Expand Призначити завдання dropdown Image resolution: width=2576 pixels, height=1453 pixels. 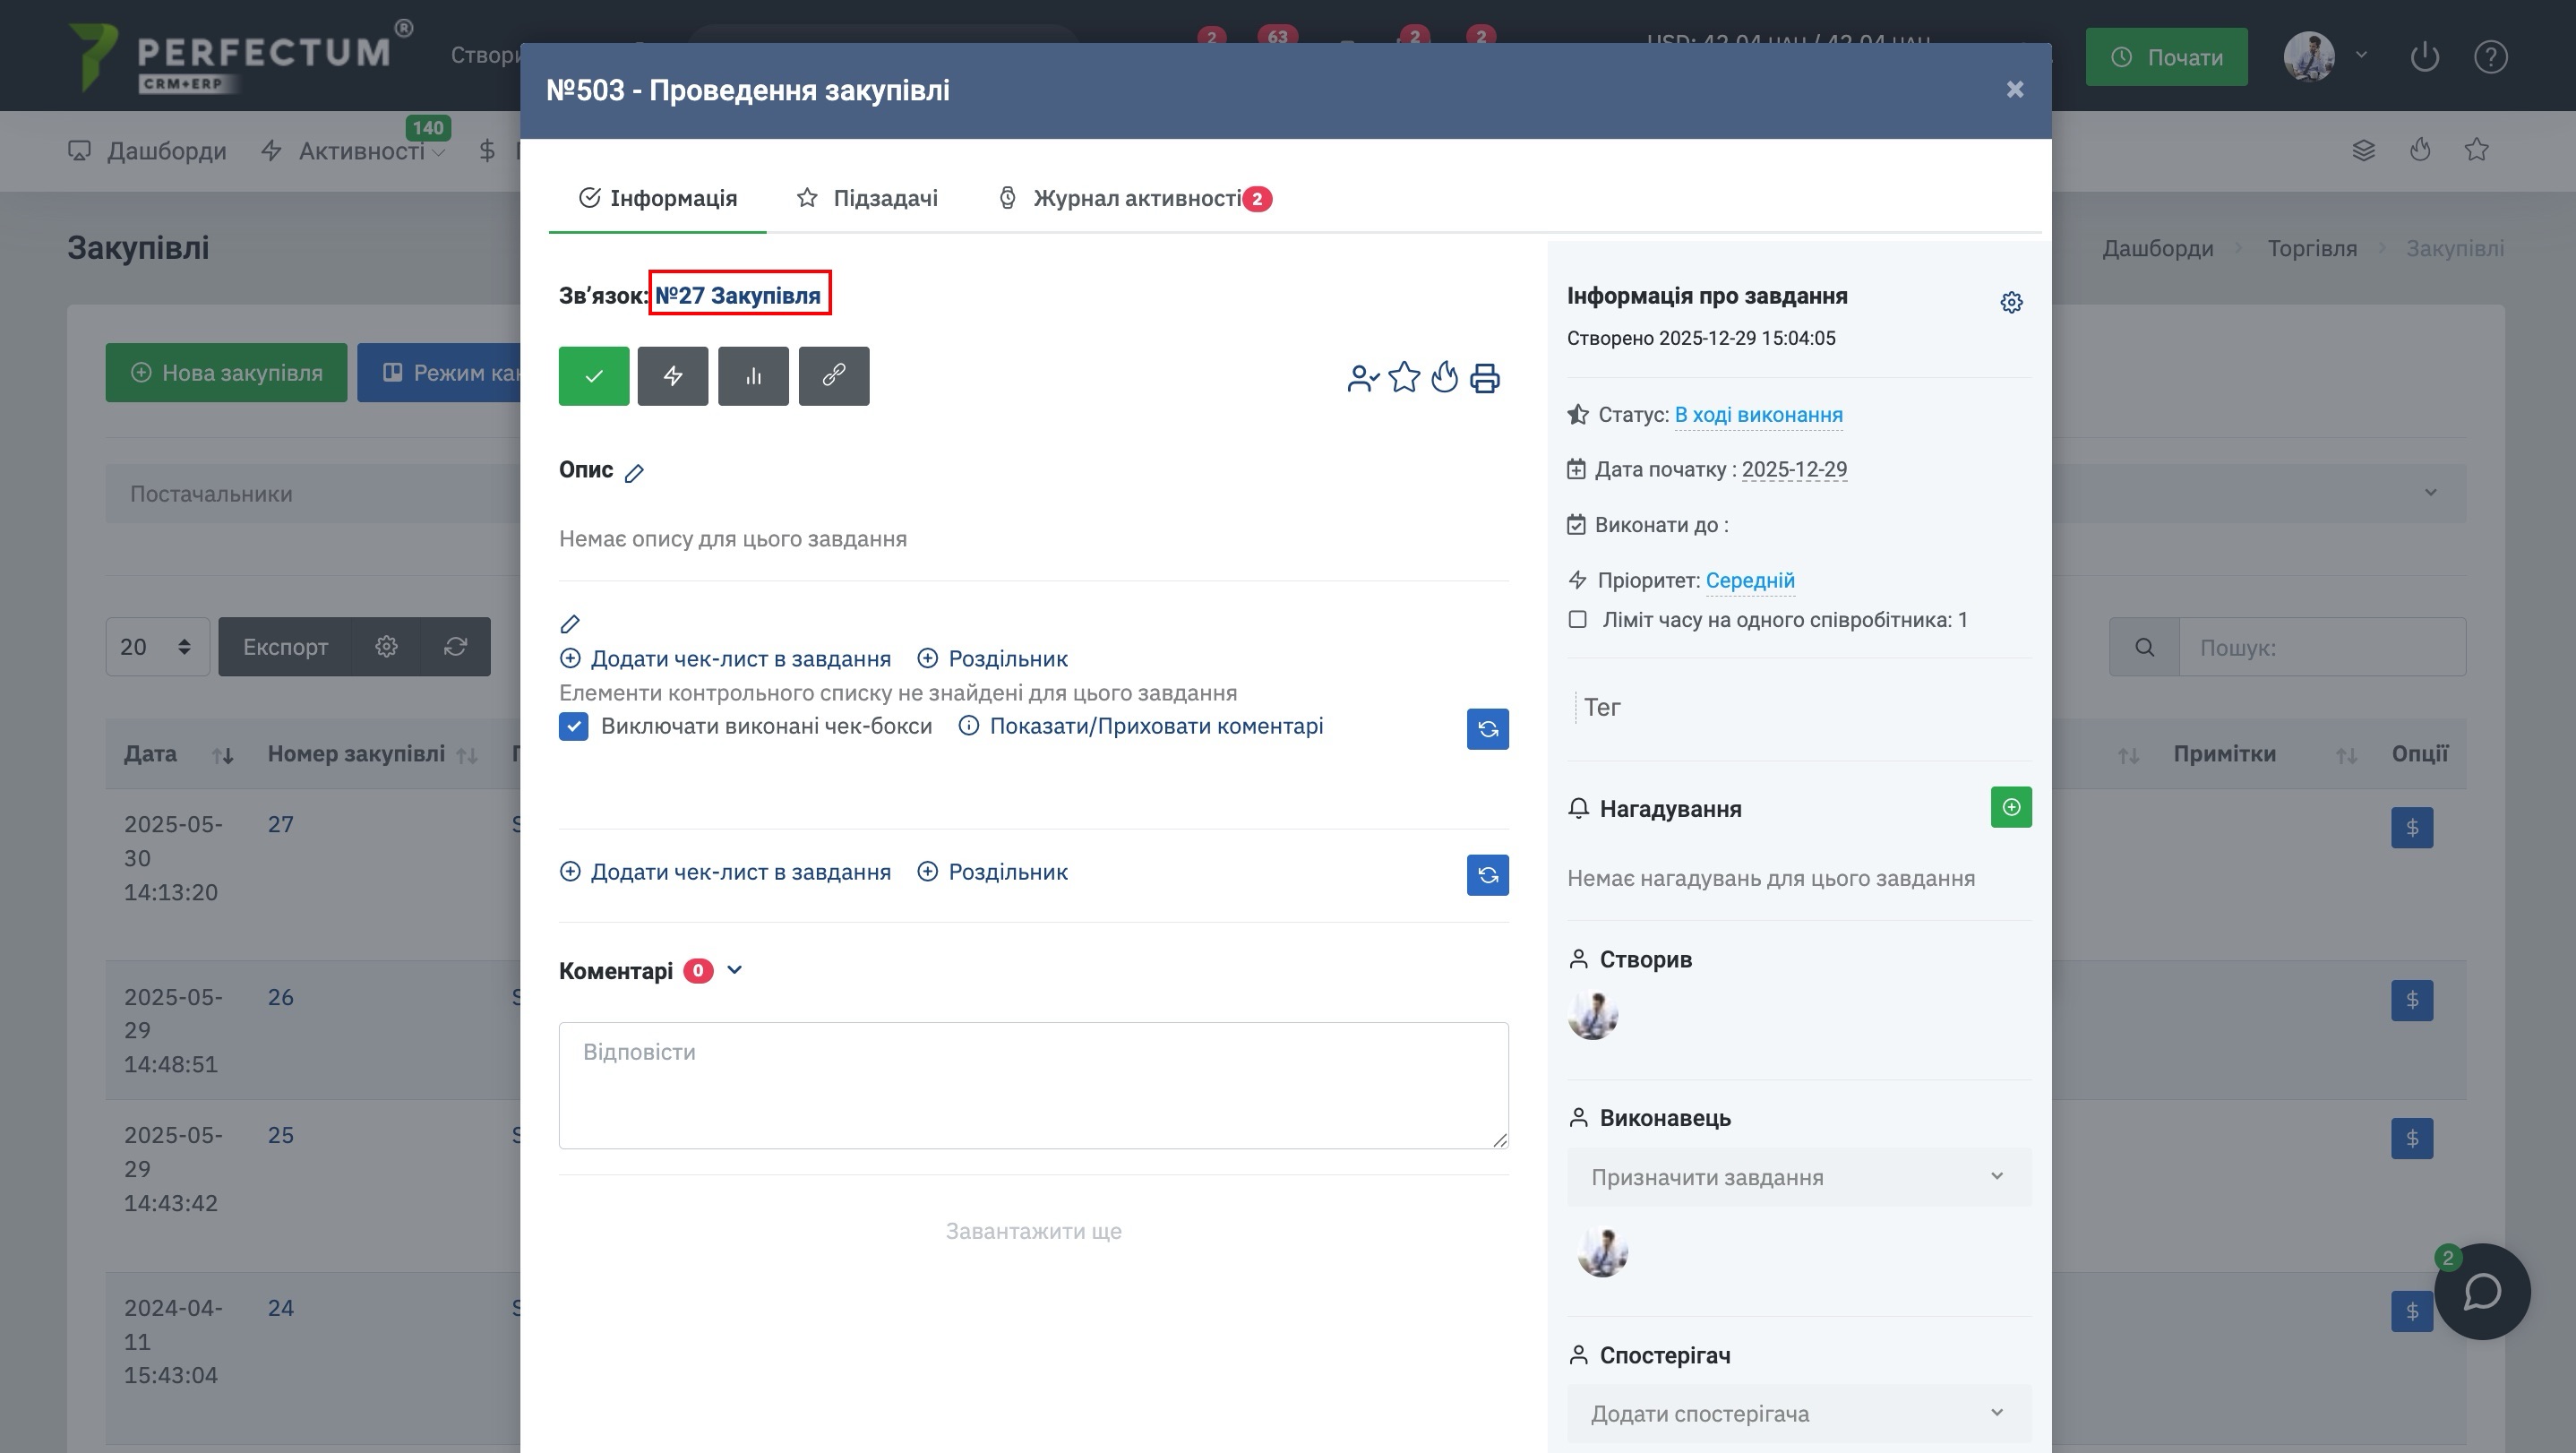pyautogui.click(x=1798, y=1177)
